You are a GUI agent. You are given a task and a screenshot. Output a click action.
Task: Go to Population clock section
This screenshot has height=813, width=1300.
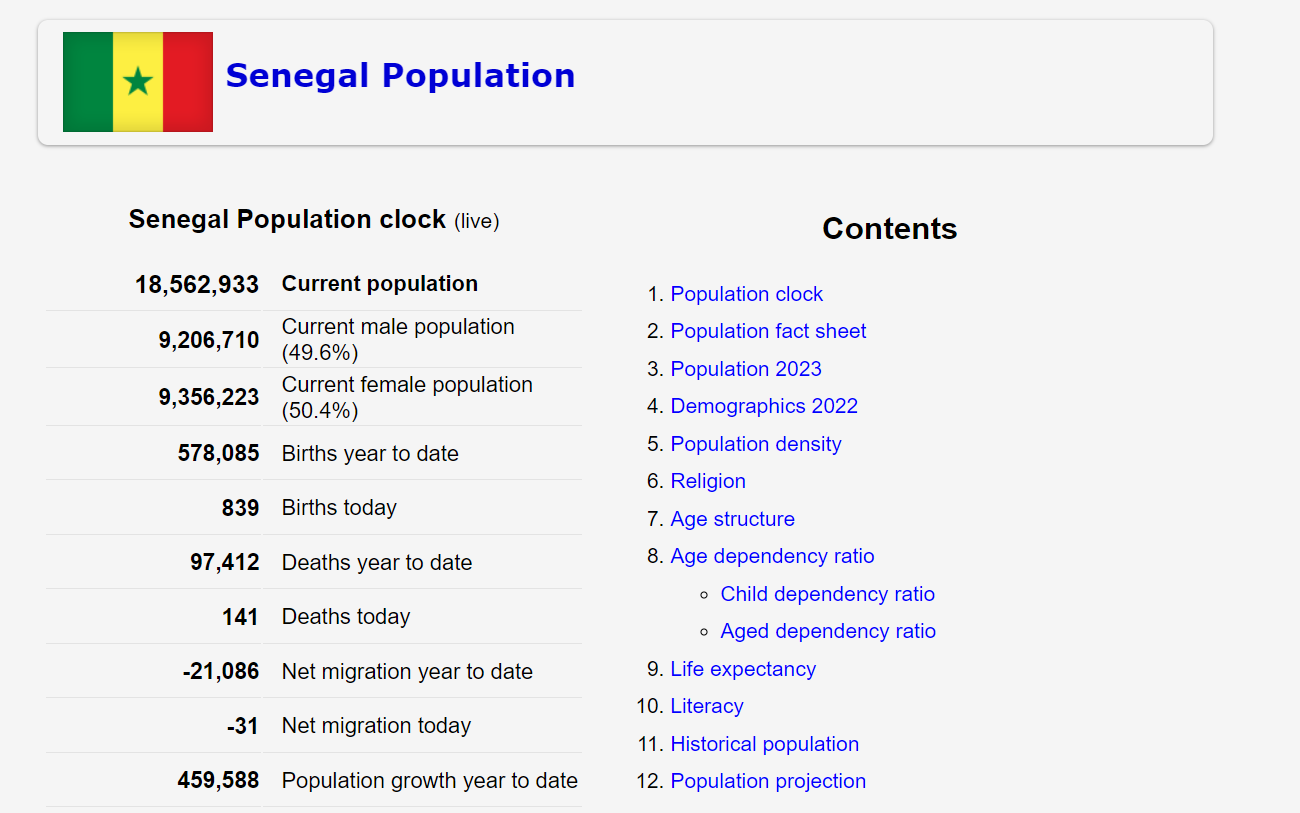746,294
